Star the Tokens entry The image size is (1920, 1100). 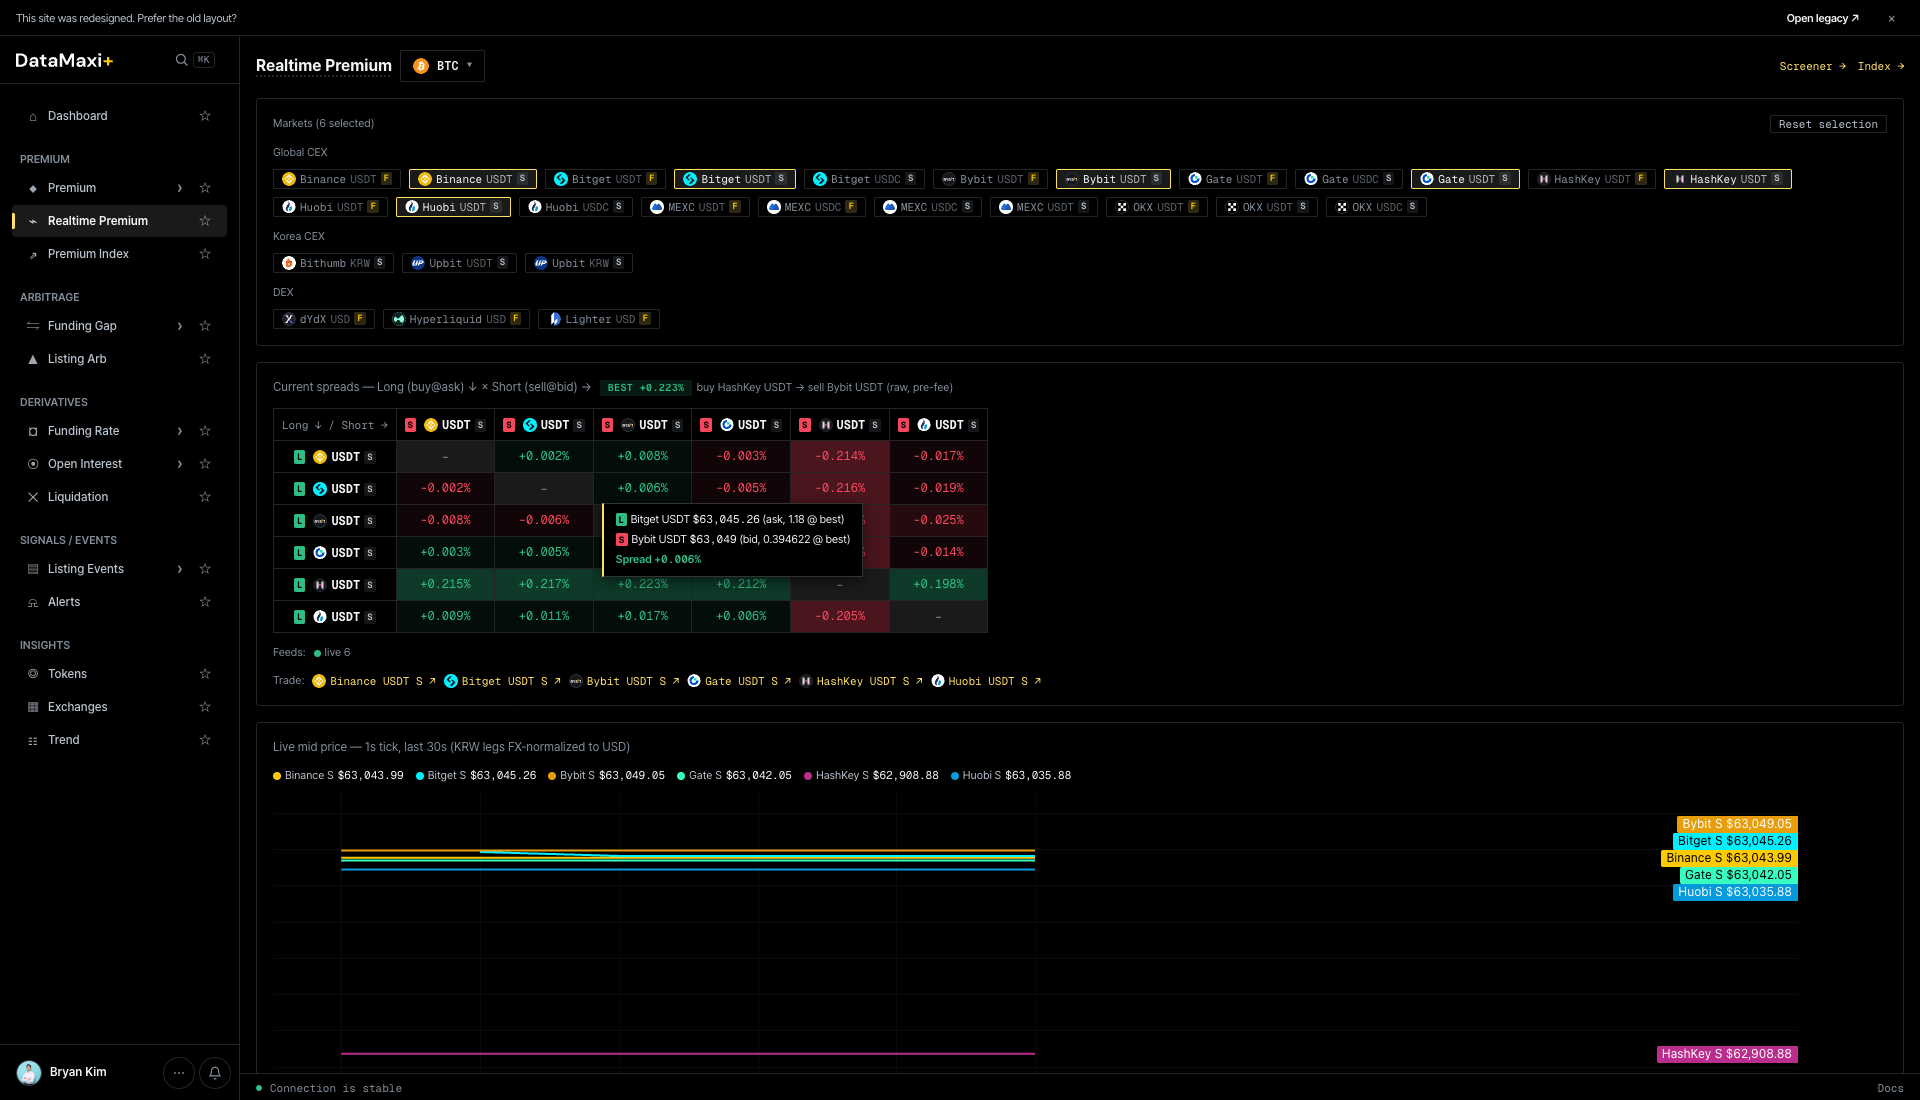click(x=205, y=674)
